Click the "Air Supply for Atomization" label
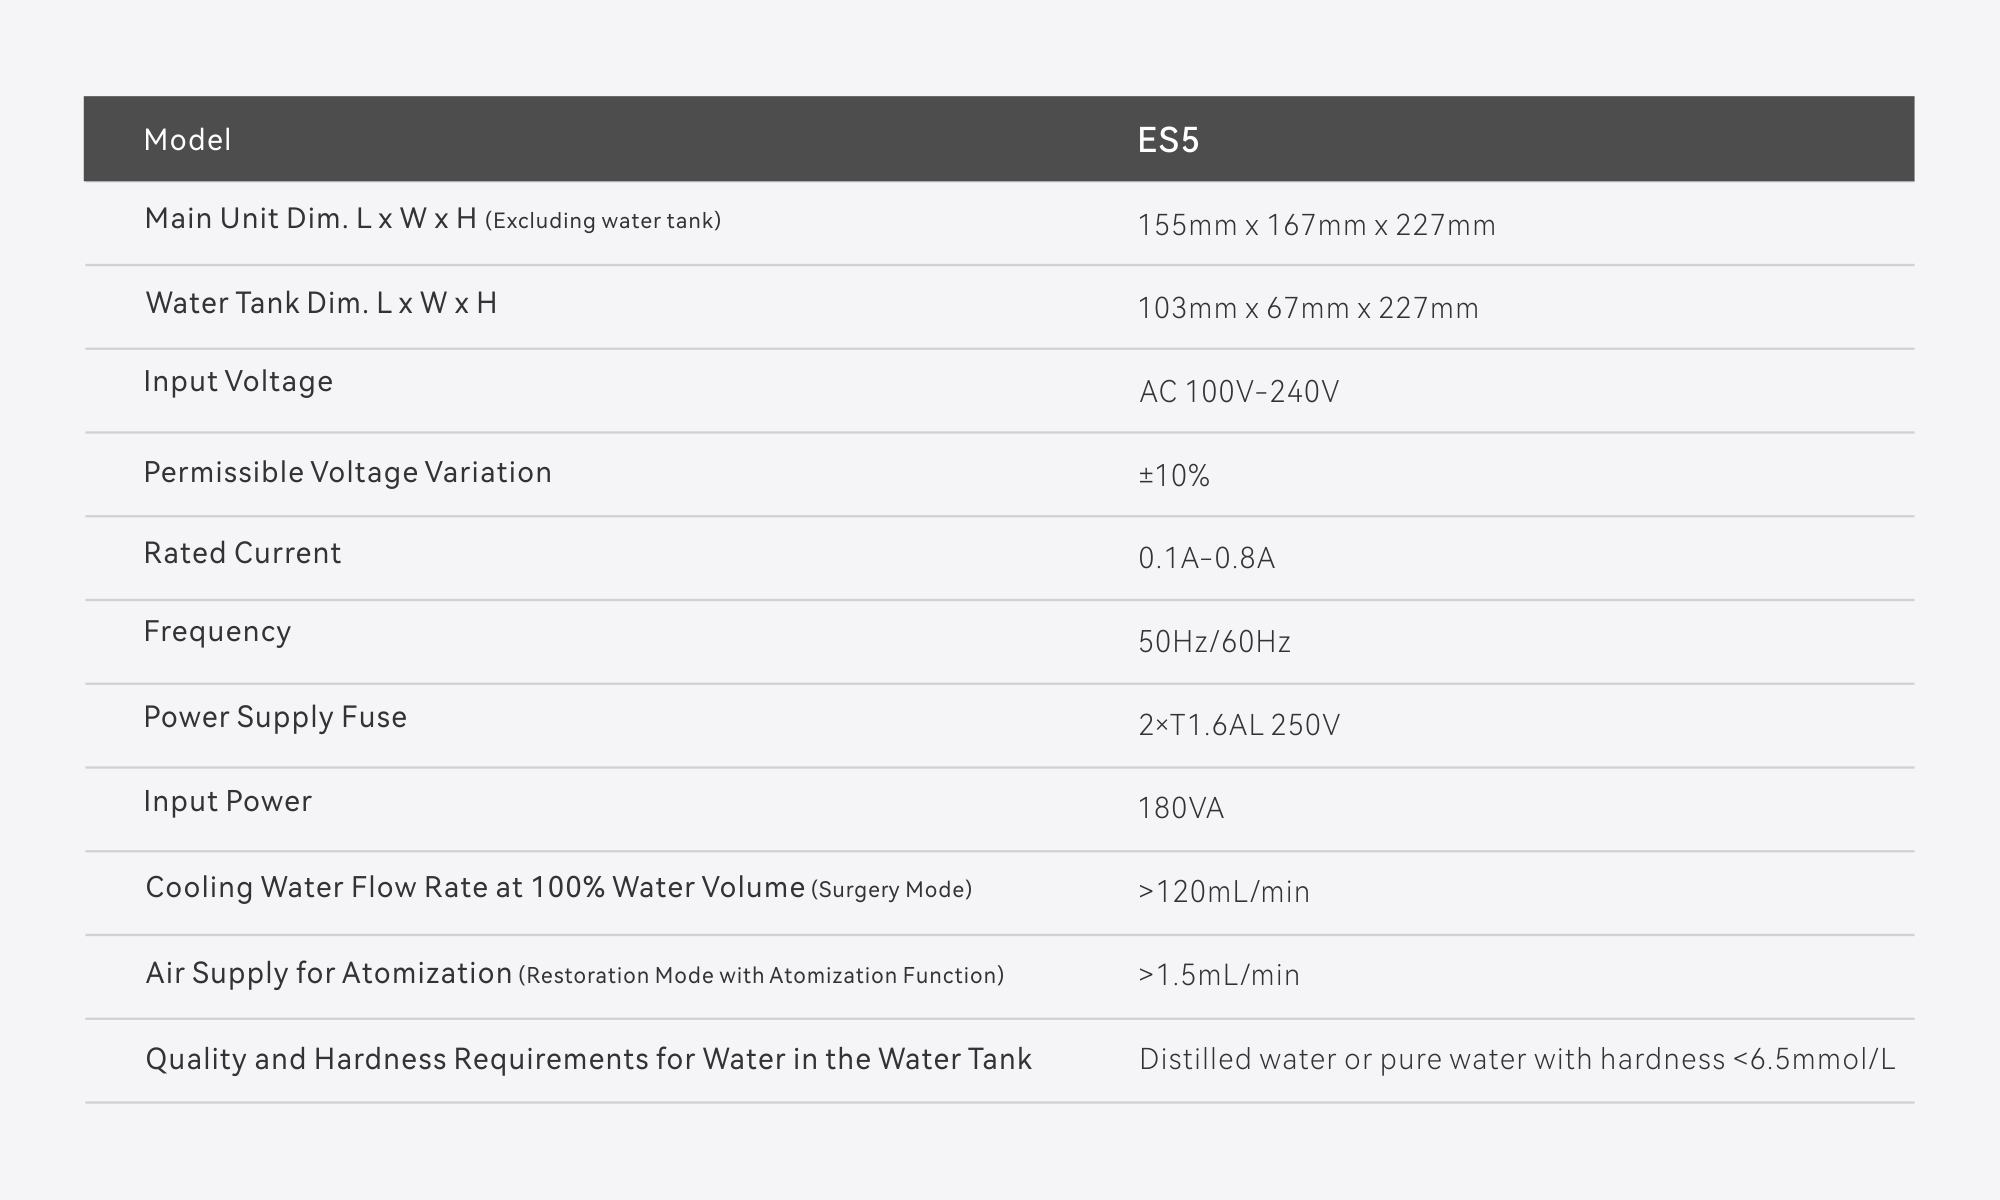Screen dimensions: 2000x1200 (329, 973)
